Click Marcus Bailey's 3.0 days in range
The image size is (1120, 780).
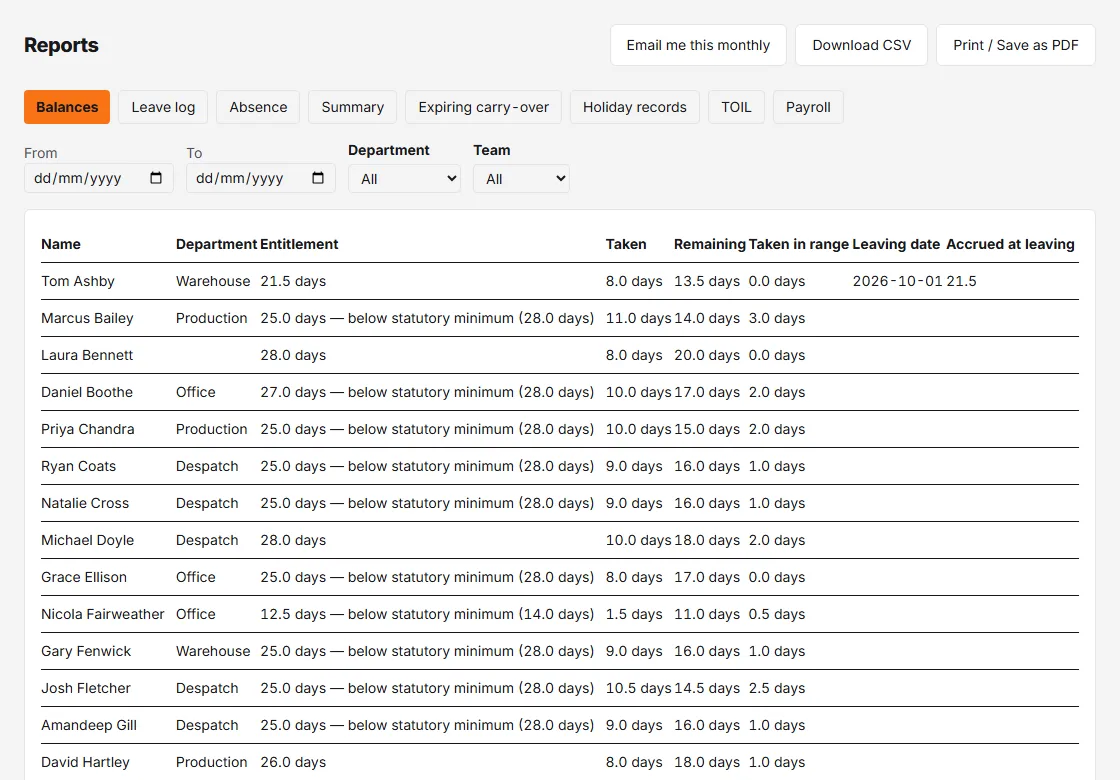click(x=777, y=319)
